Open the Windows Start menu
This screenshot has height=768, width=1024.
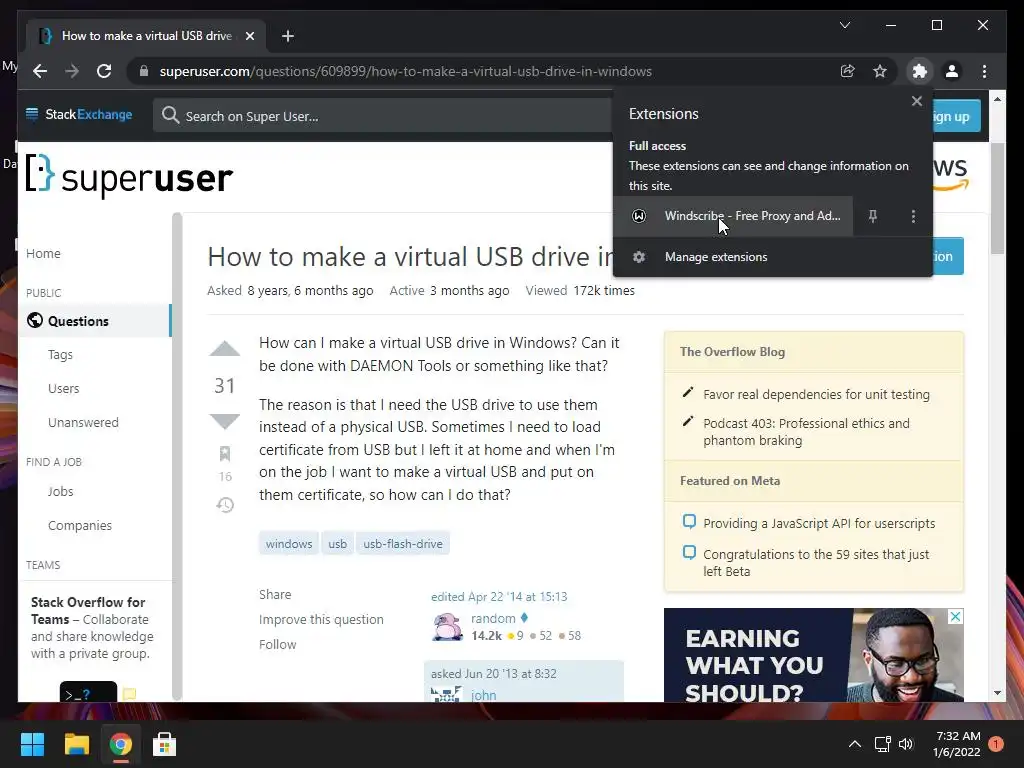coord(32,744)
